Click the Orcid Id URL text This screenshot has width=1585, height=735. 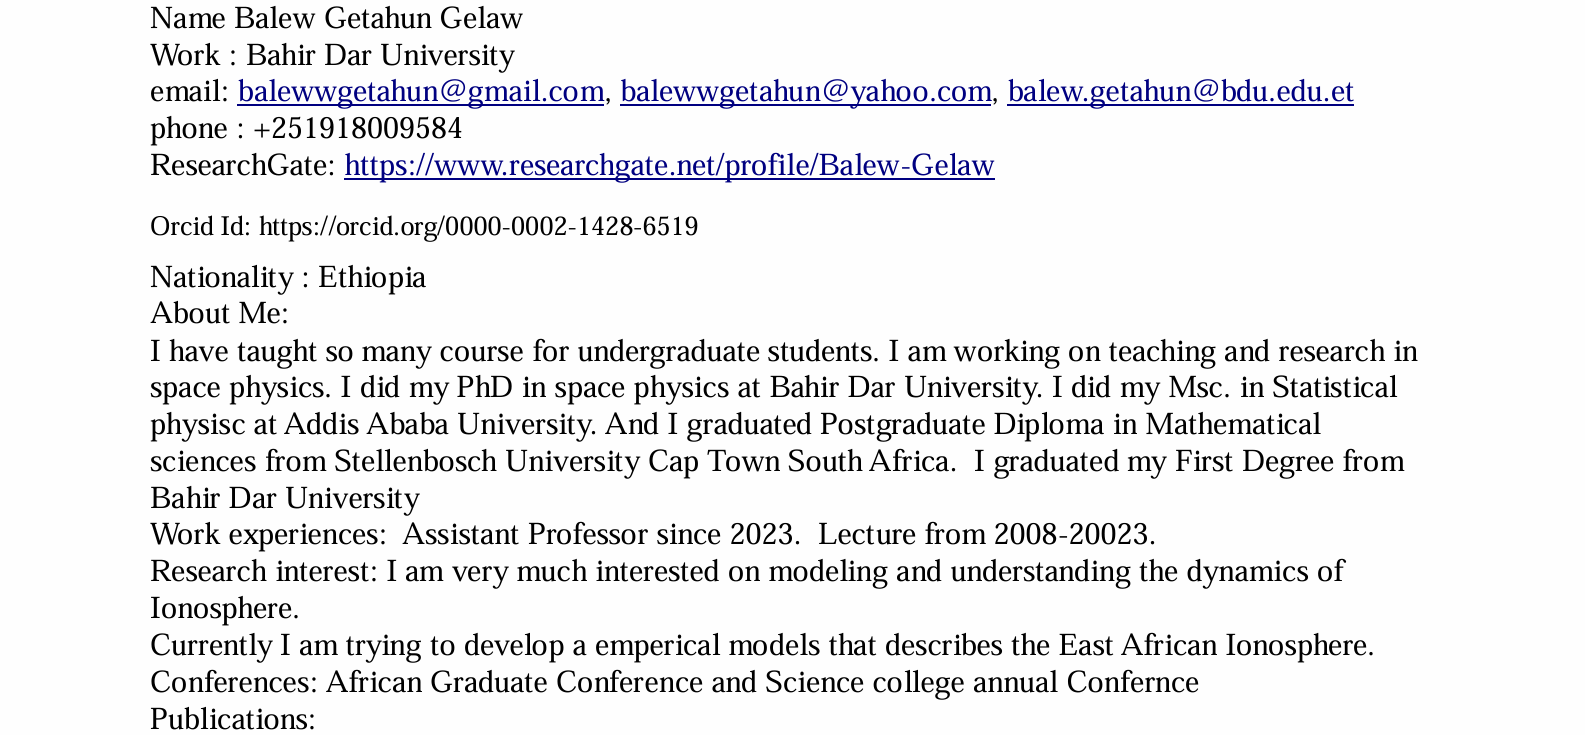coord(478,227)
